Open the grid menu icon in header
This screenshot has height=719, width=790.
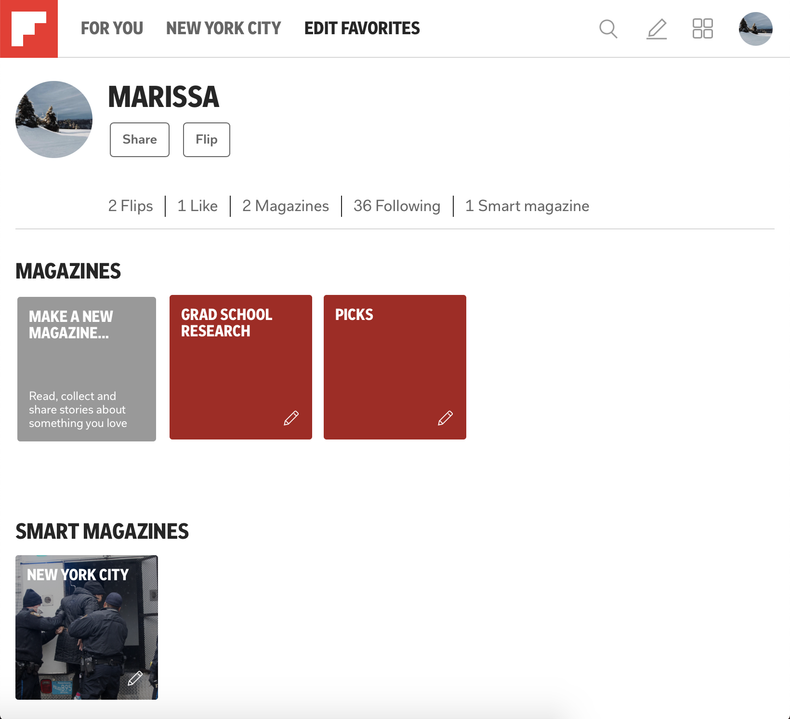(703, 29)
